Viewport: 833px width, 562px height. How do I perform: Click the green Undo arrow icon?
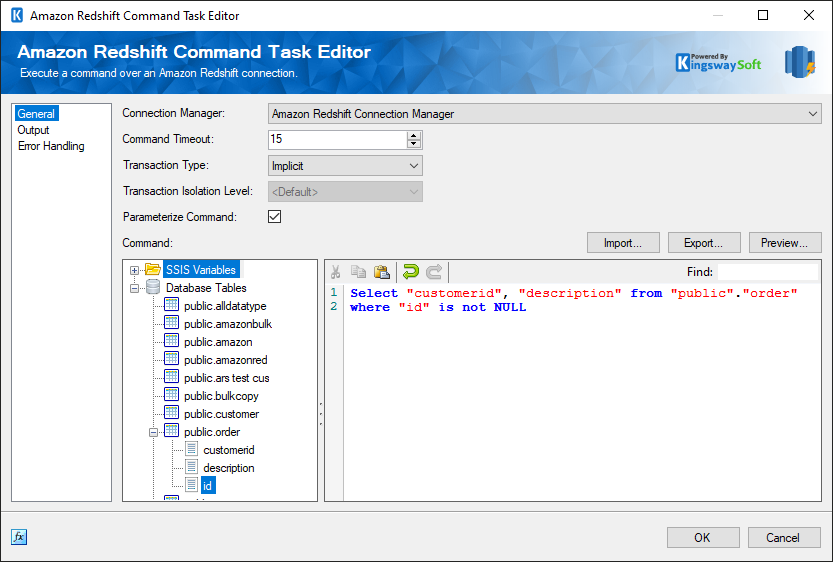tap(411, 272)
